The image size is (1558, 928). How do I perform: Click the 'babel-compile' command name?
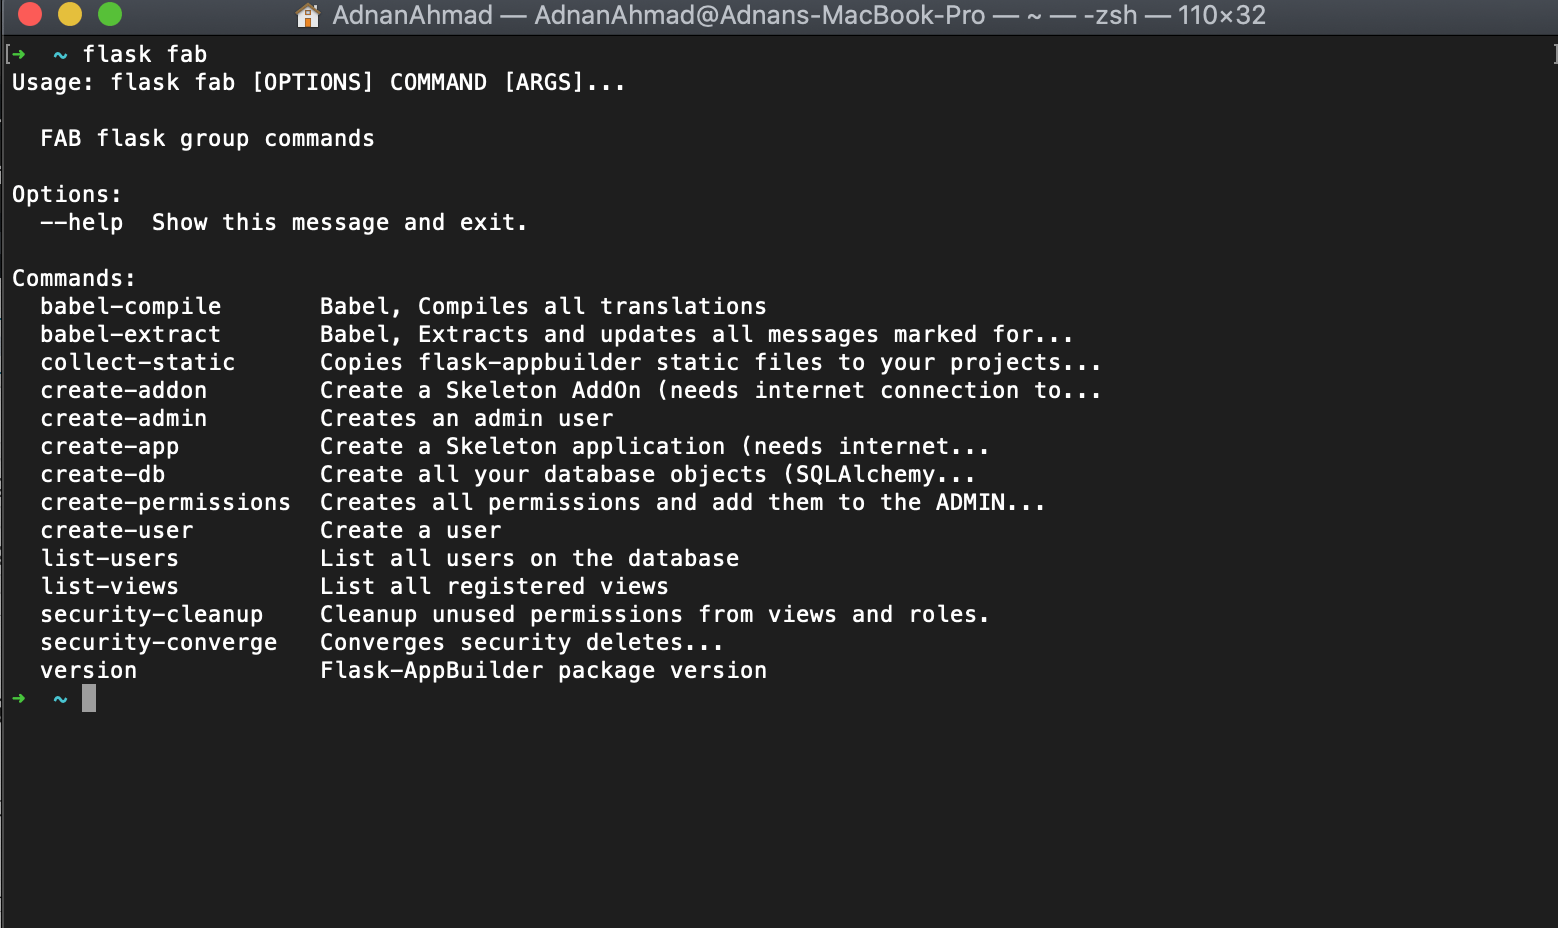pyautogui.click(x=131, y=306)
